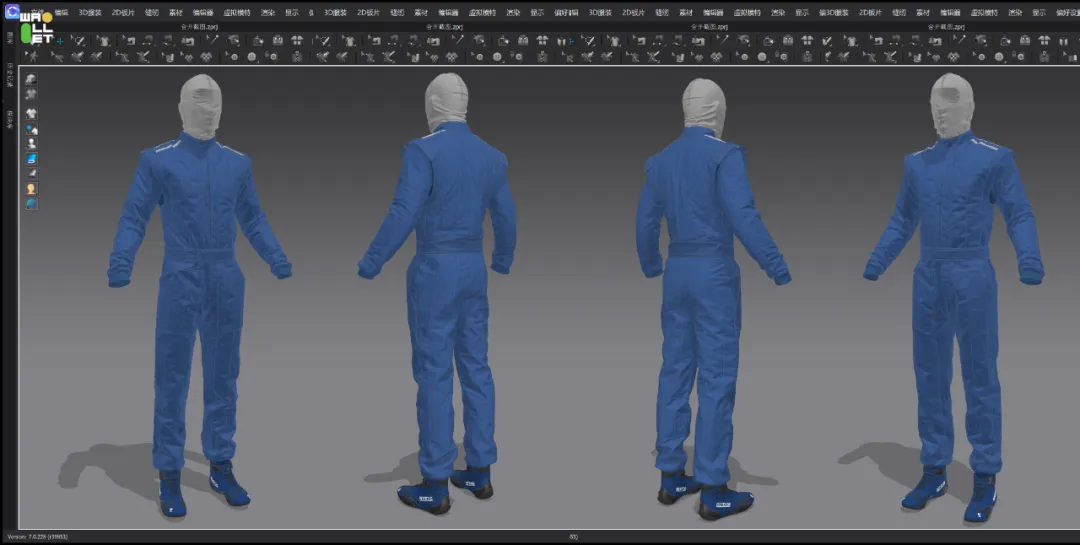Open the leftmost 编辑 menu
The height and width of the screenshot is (545, 1080).
[61, 12]
